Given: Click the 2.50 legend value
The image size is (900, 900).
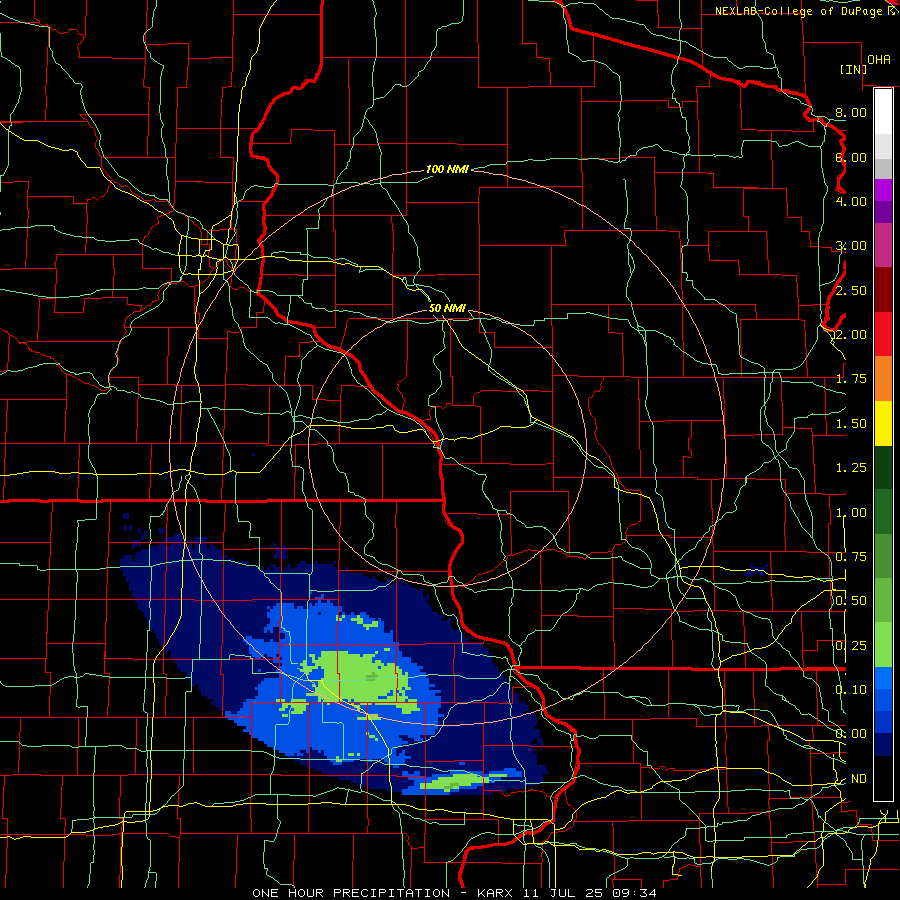Looking at the screenshot, I should (851, 290).
